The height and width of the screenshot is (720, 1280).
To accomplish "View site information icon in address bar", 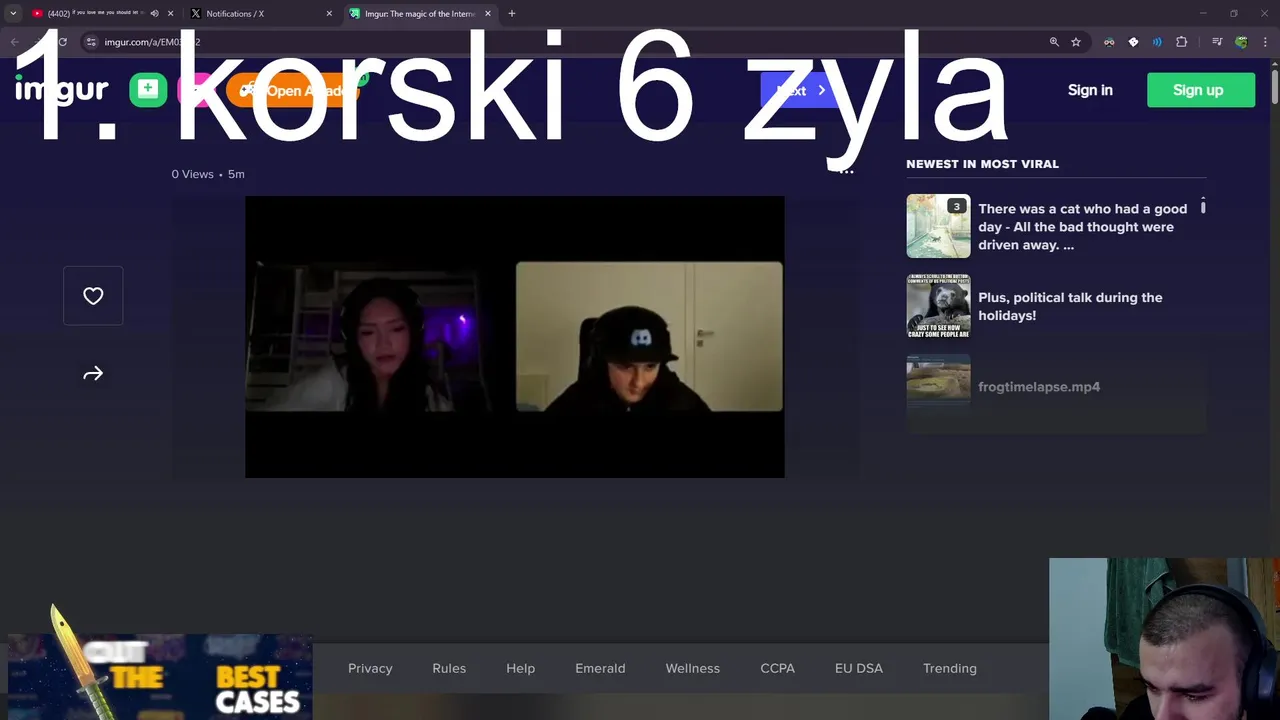I will coord(91,42).
